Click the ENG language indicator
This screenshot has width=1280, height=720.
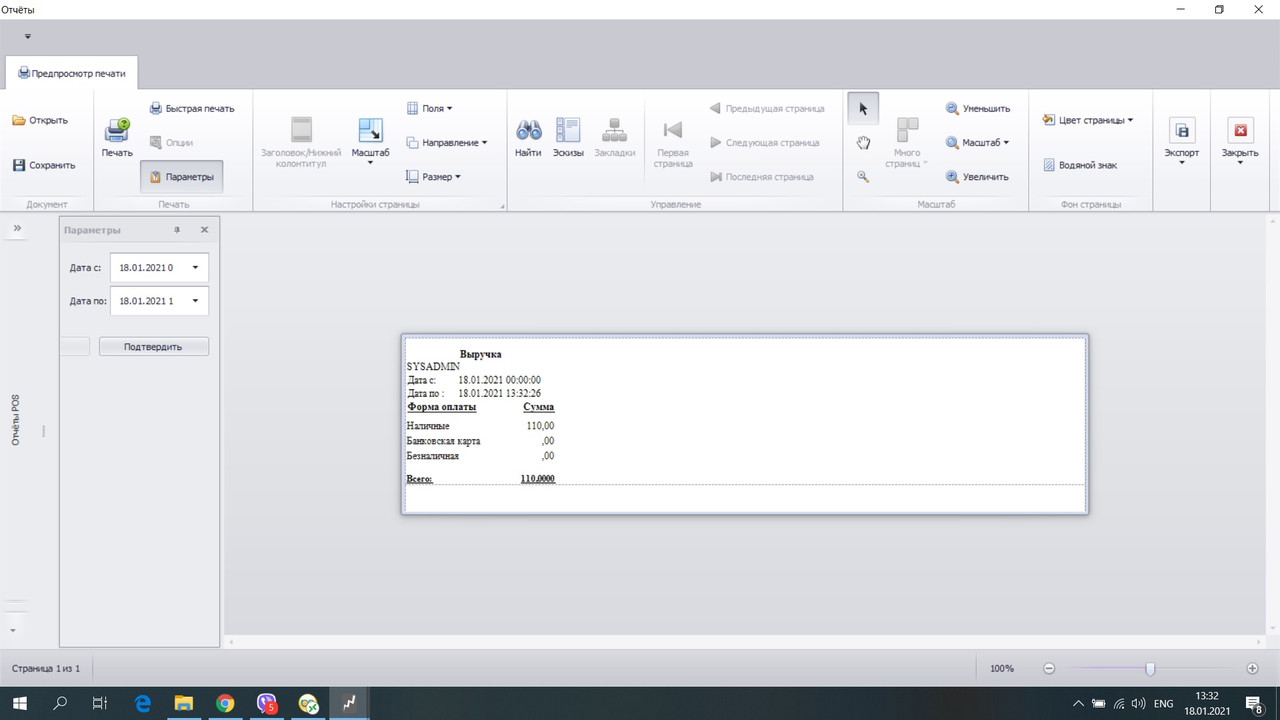tap(1163, 704)
